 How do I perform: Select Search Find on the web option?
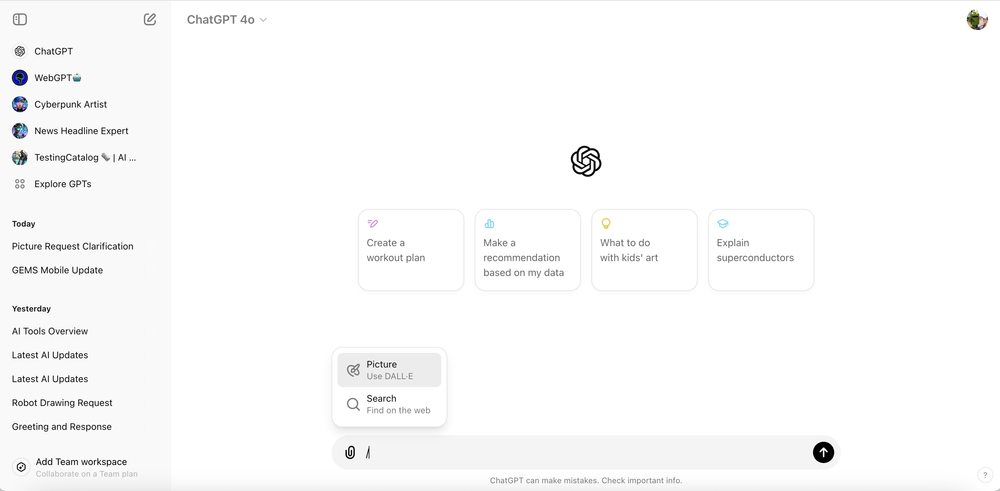[389, 404]
